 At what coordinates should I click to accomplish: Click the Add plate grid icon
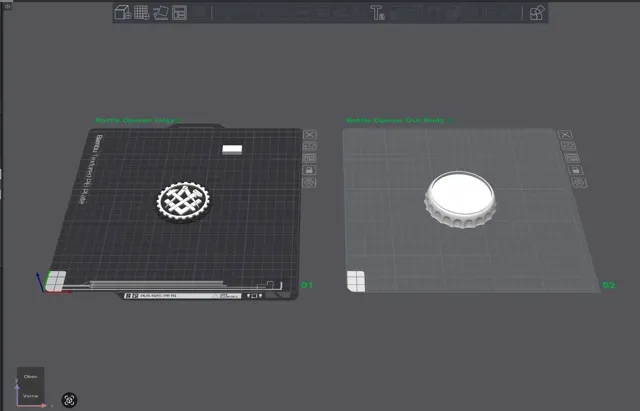[x=142, y=13]
